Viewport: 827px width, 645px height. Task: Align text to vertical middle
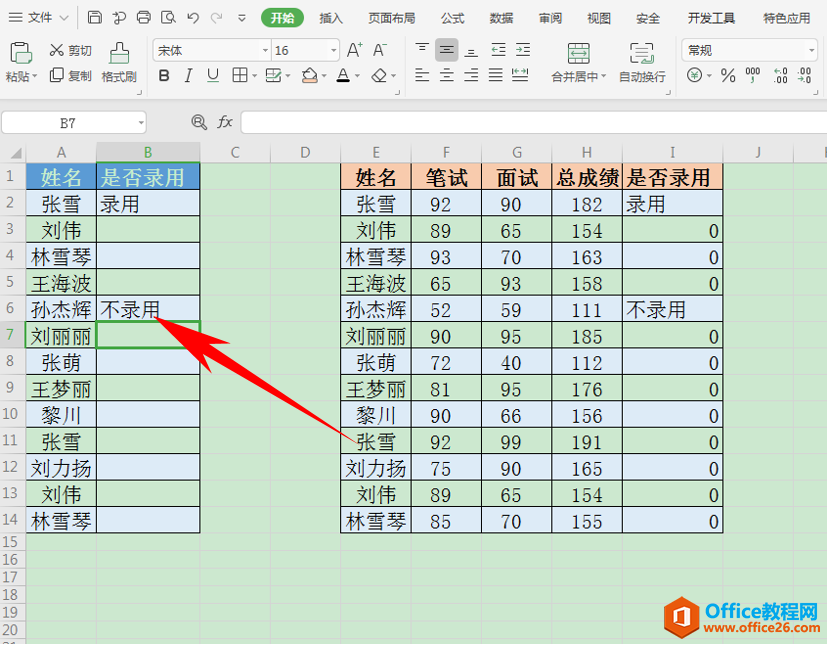447,51
